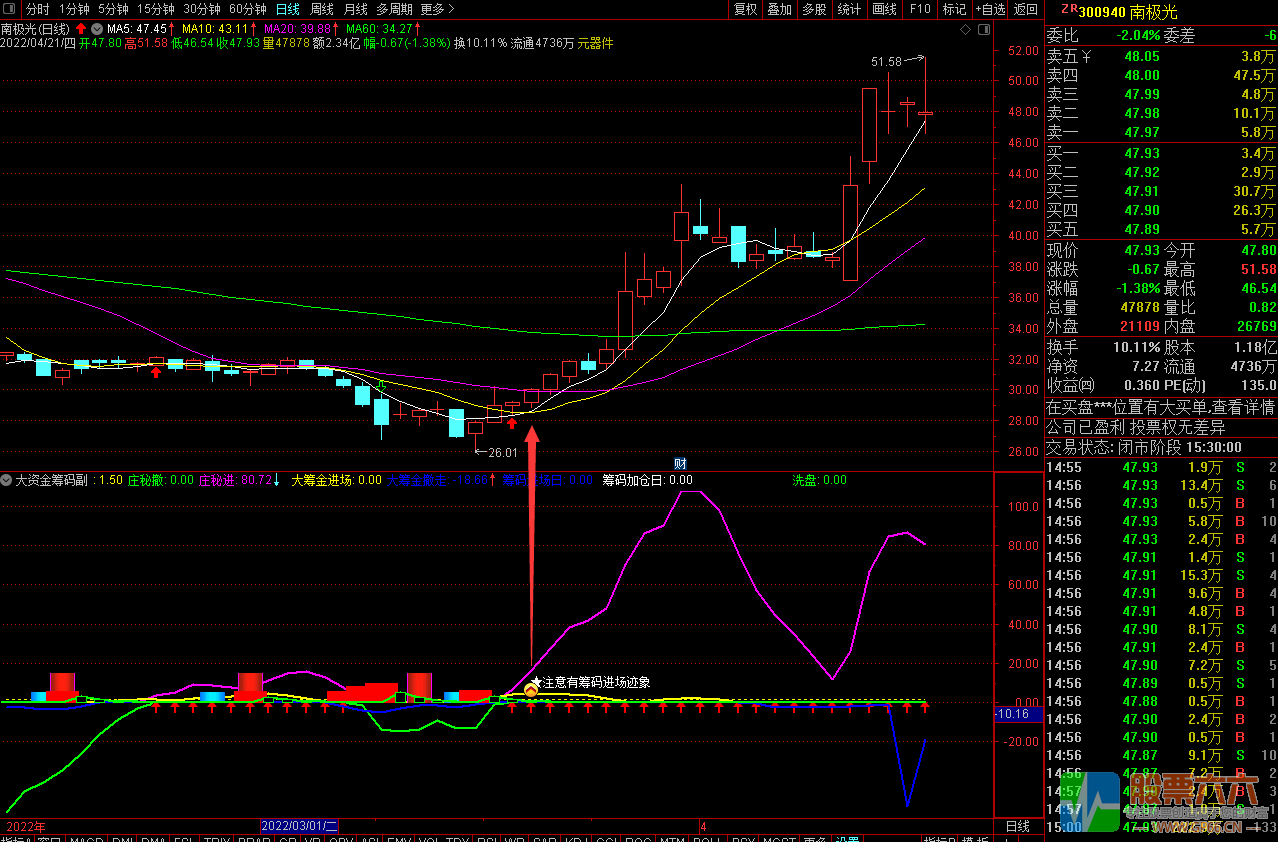Click the gold coin signal icon in the indicator pane
Screen dimensions: 1278x842
click(x=531, y=689)
